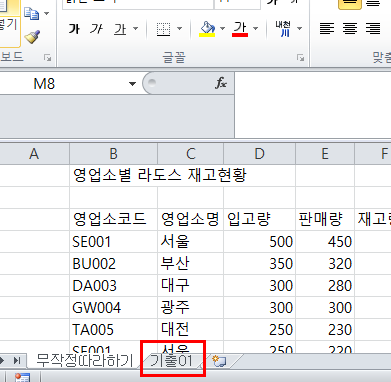391x382 pixels.
Task: Apply underline formatting
Action: (120, 29)
